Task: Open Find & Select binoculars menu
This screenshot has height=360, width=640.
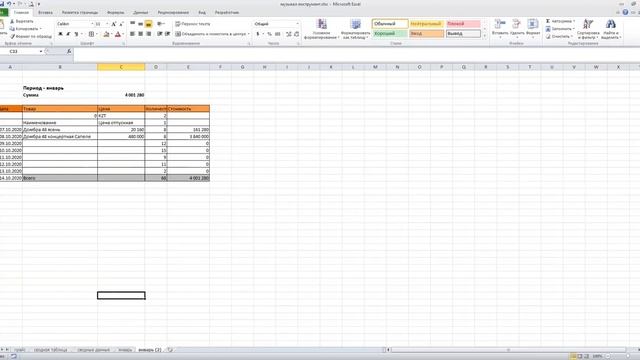Action: [611, 29]
